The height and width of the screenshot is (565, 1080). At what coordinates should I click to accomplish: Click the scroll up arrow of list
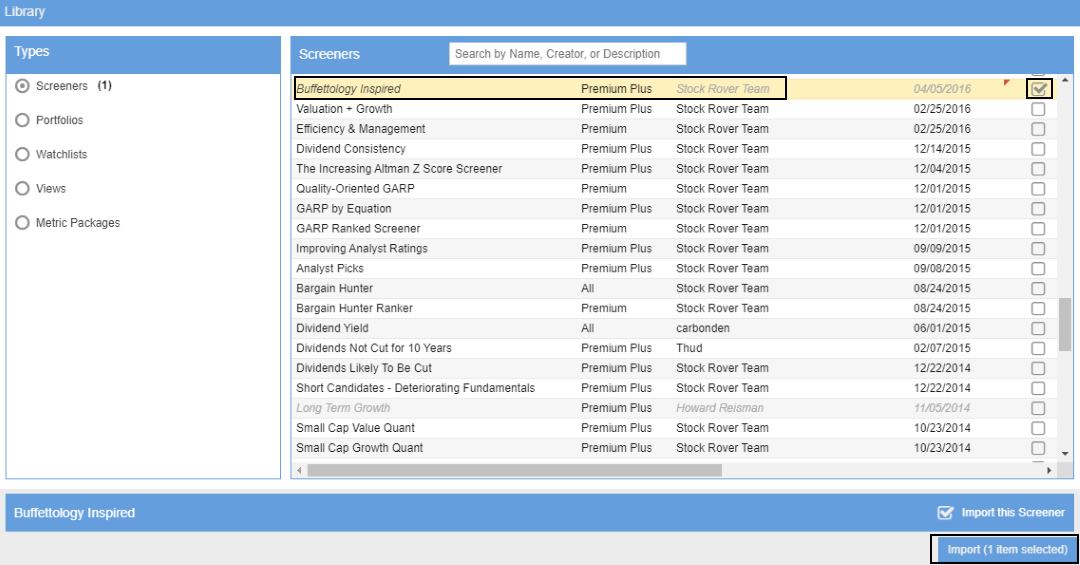click(1065, 81)
